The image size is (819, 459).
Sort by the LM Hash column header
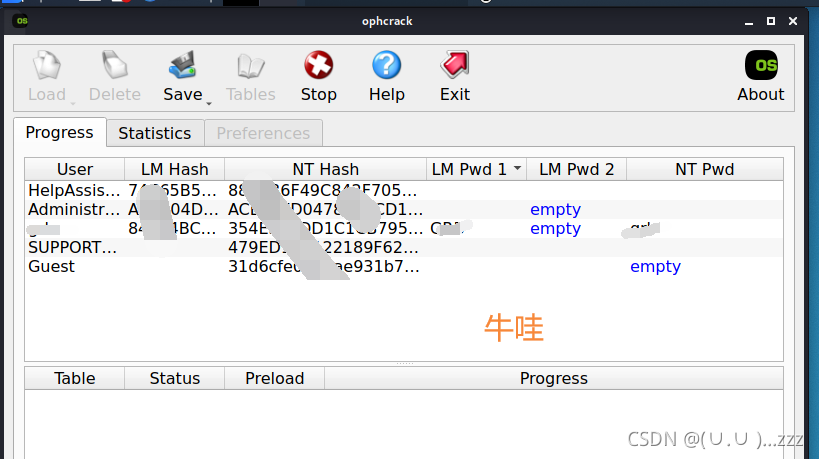click(x=174, y=169)
